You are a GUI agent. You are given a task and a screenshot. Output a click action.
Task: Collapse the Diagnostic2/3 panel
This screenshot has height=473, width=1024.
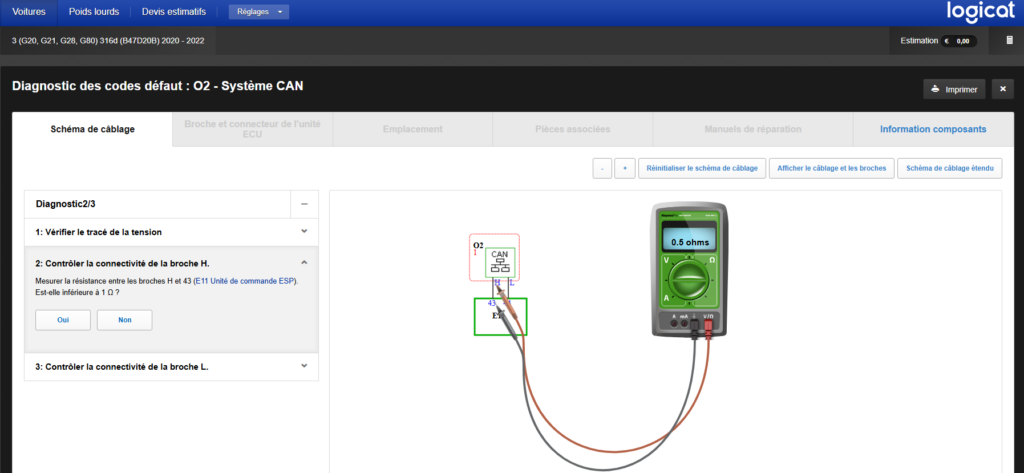coord(304,204)
